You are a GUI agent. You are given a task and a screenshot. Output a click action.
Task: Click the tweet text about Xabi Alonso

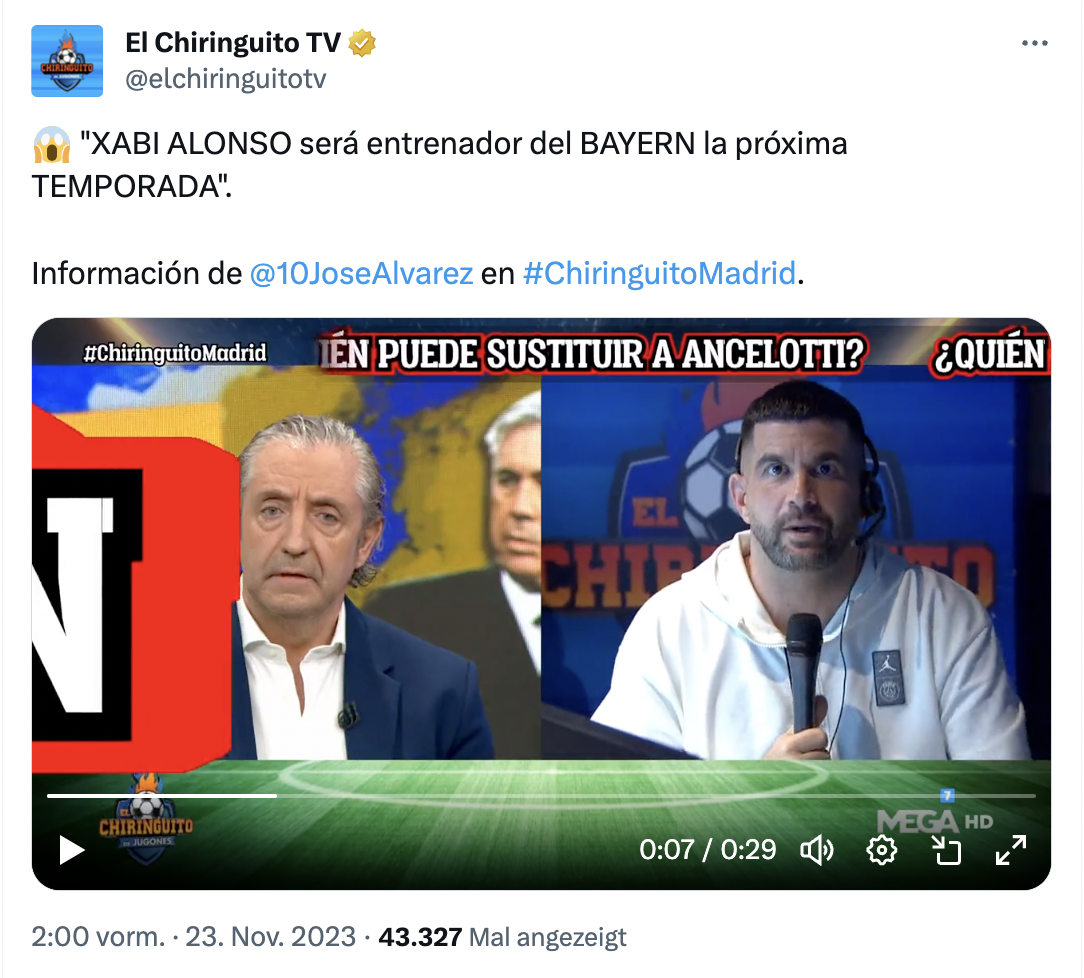(440, 164)
